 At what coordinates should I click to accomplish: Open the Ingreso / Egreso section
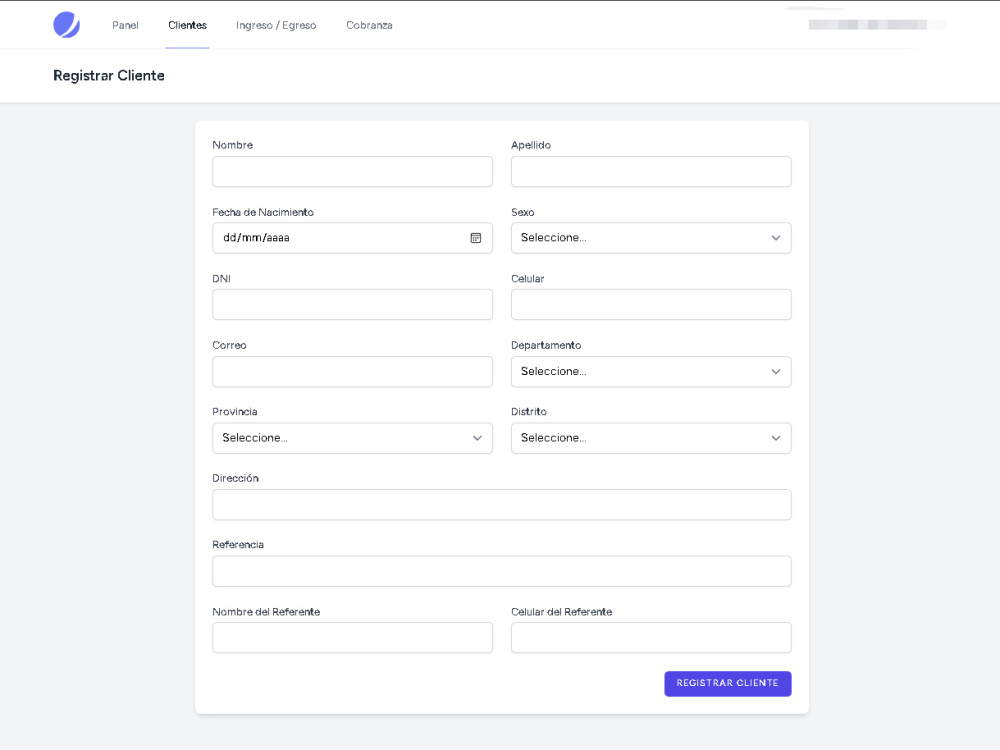click(x=276, y=26)
